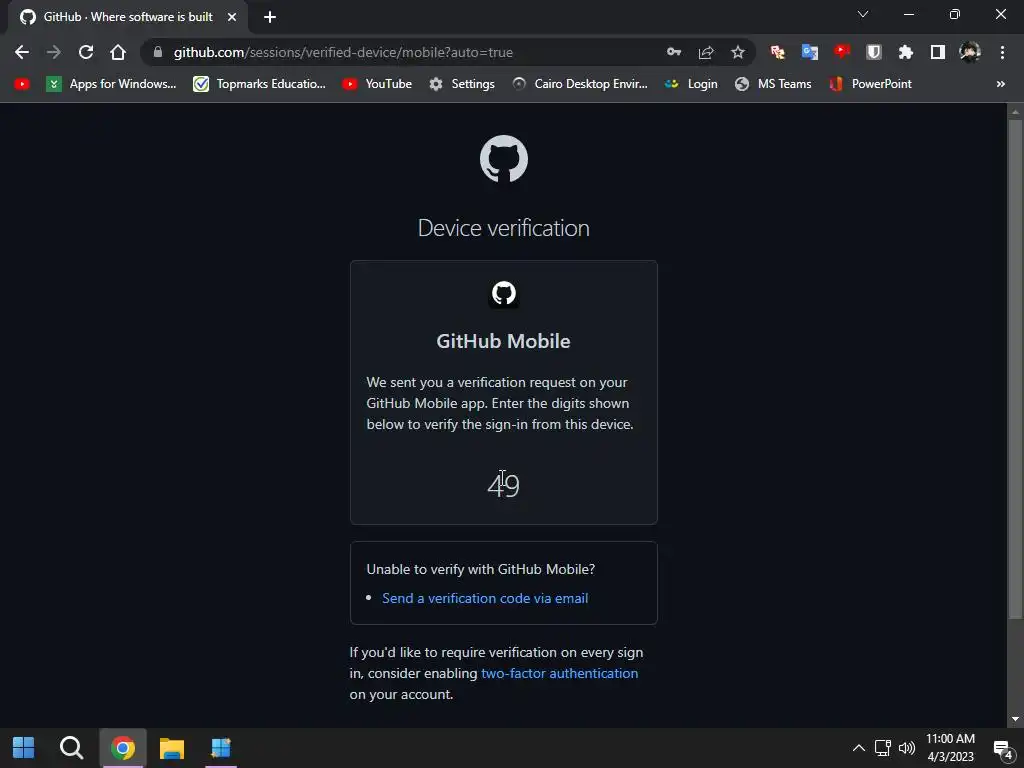The height and width of the screenshot is (768, 1024).
Task: Open a new browser tab
Action: tap(270, 17)
